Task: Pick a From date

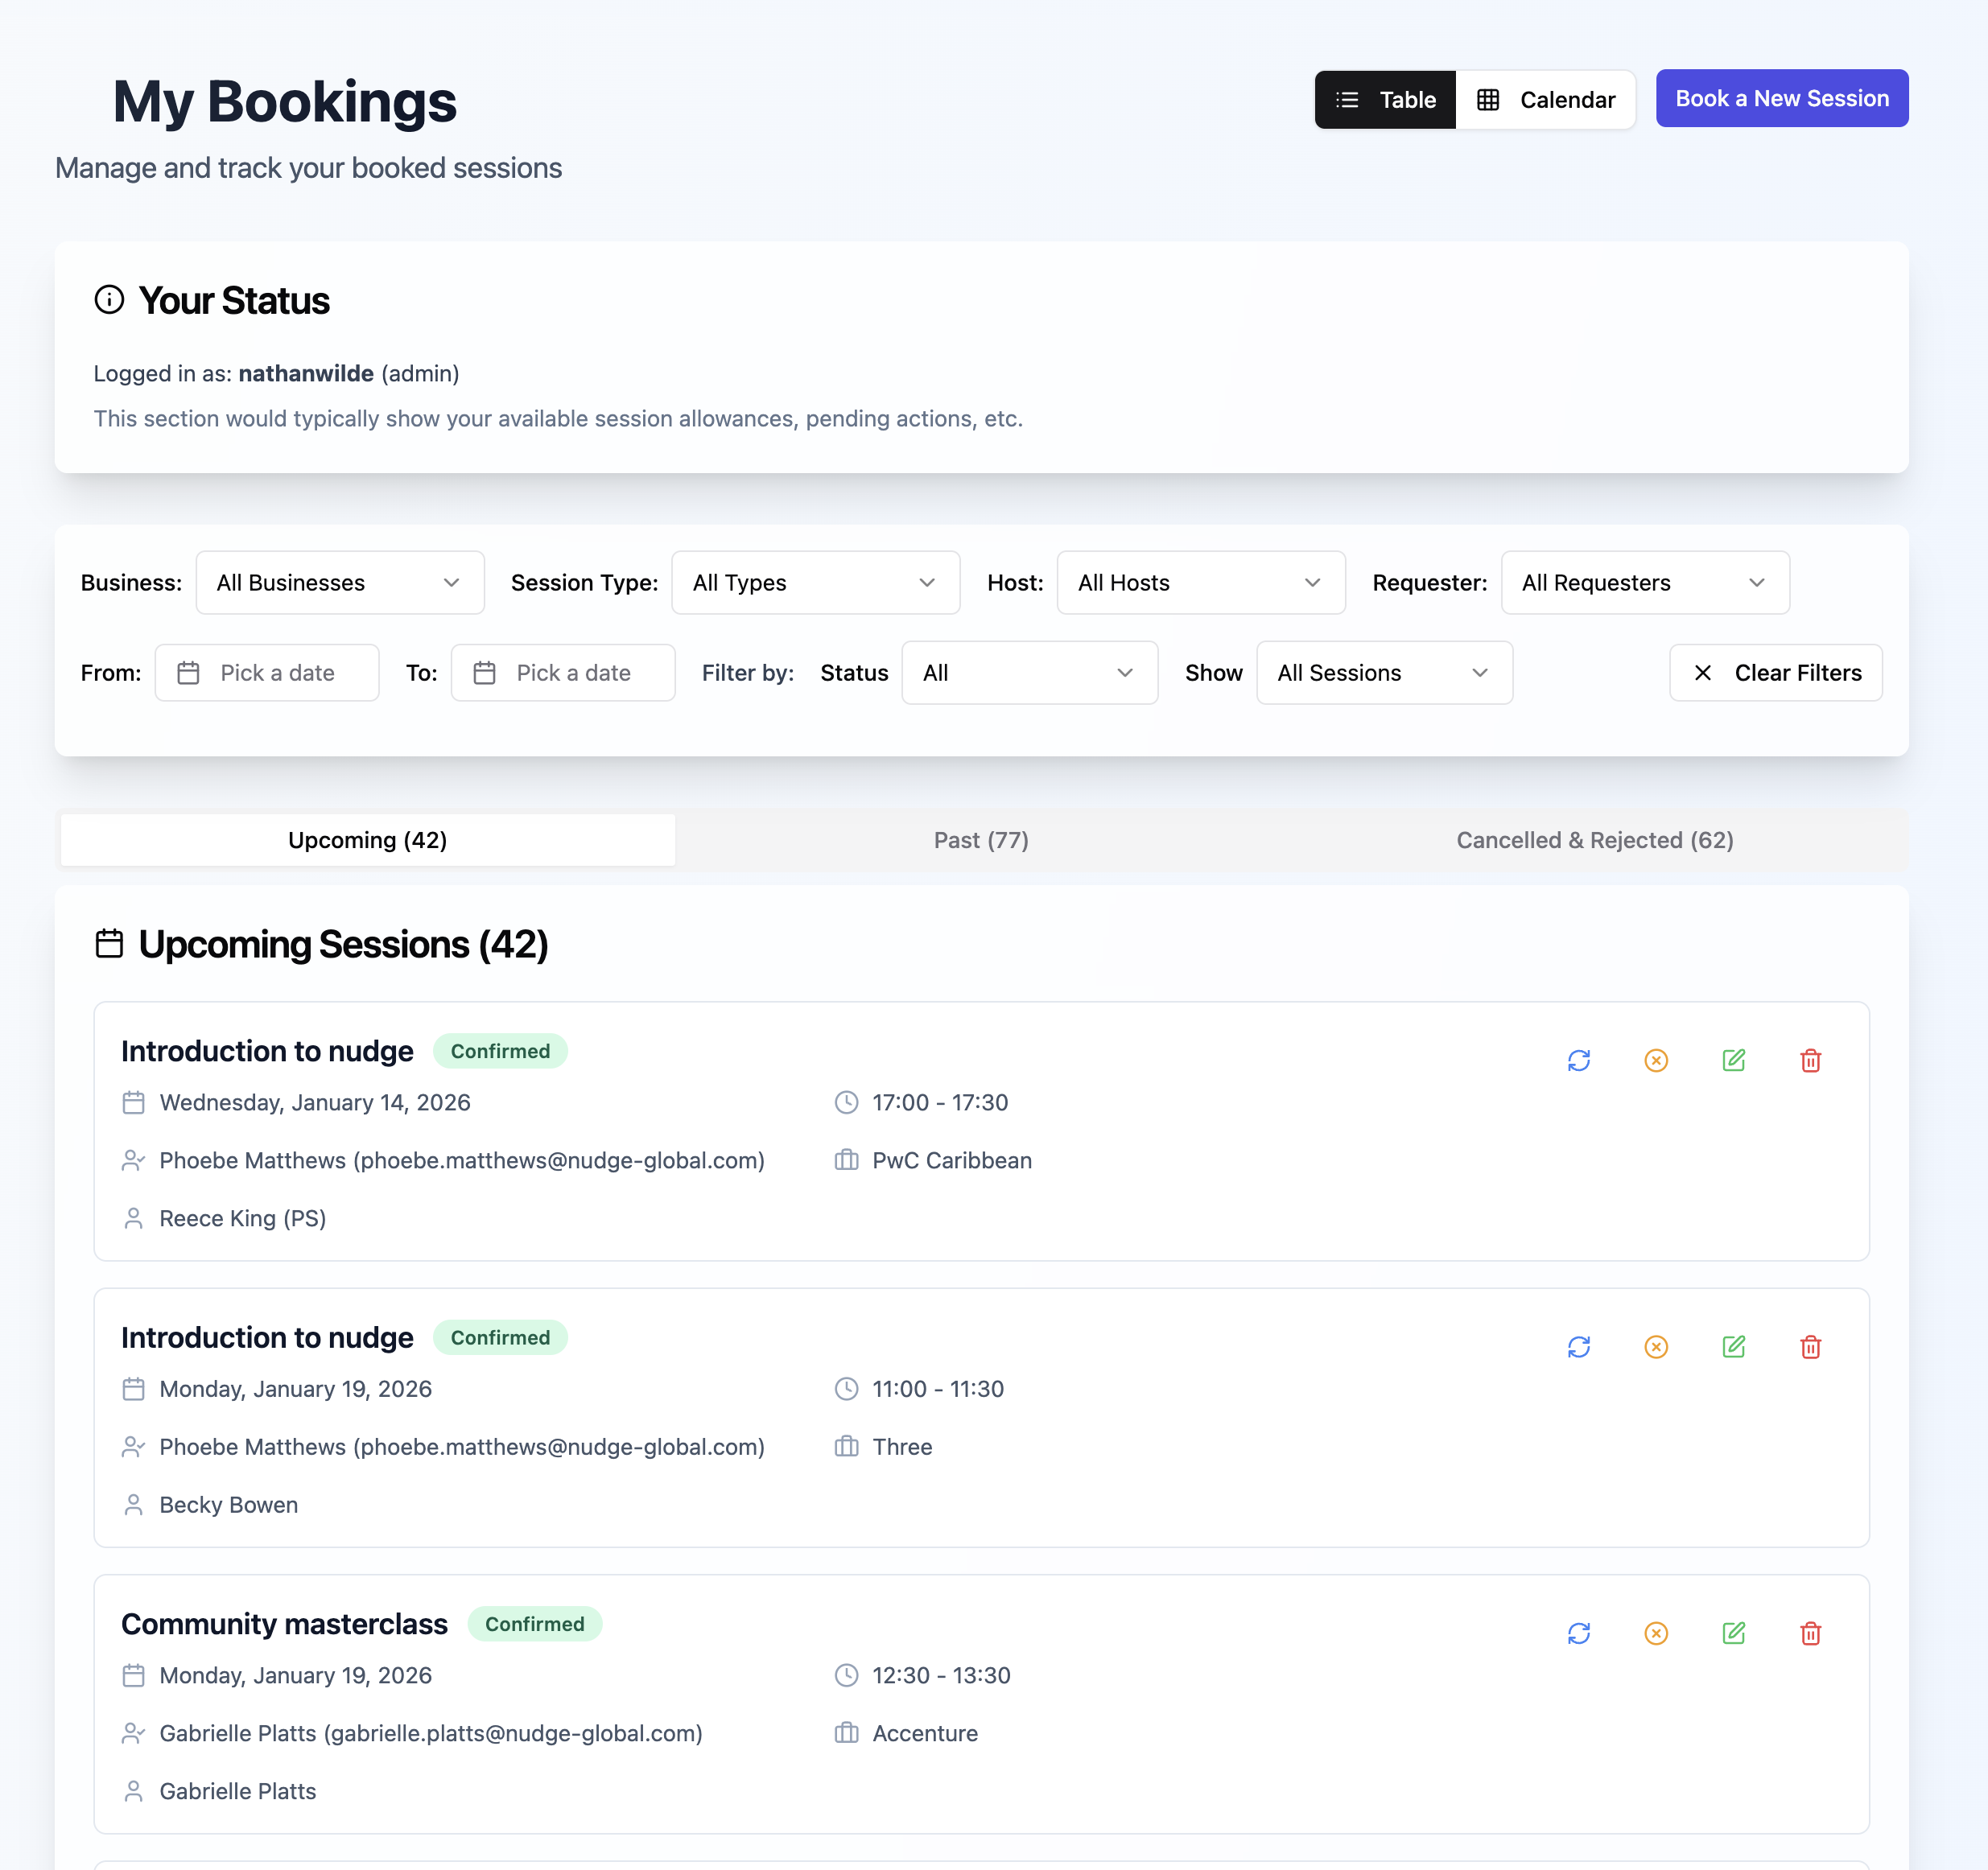Action: click(x=267, y=673)
